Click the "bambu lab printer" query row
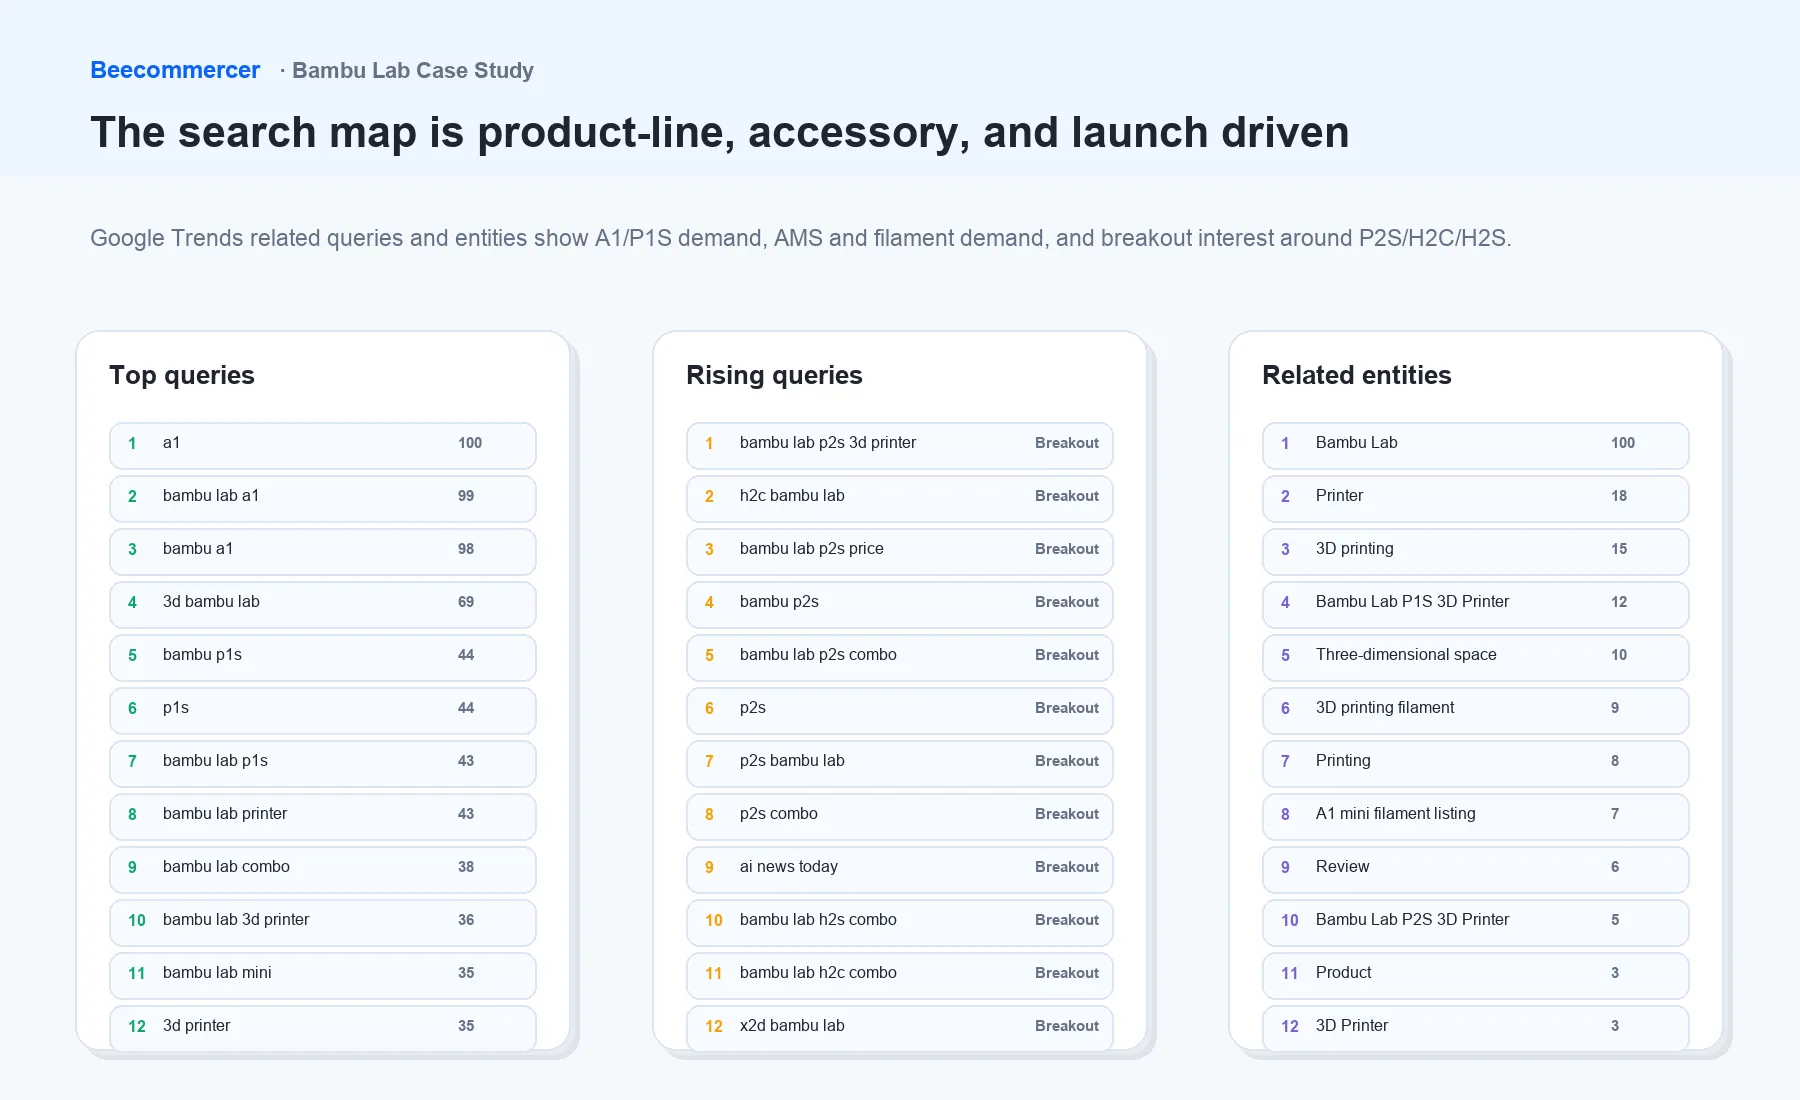 [x=323, y=816]
